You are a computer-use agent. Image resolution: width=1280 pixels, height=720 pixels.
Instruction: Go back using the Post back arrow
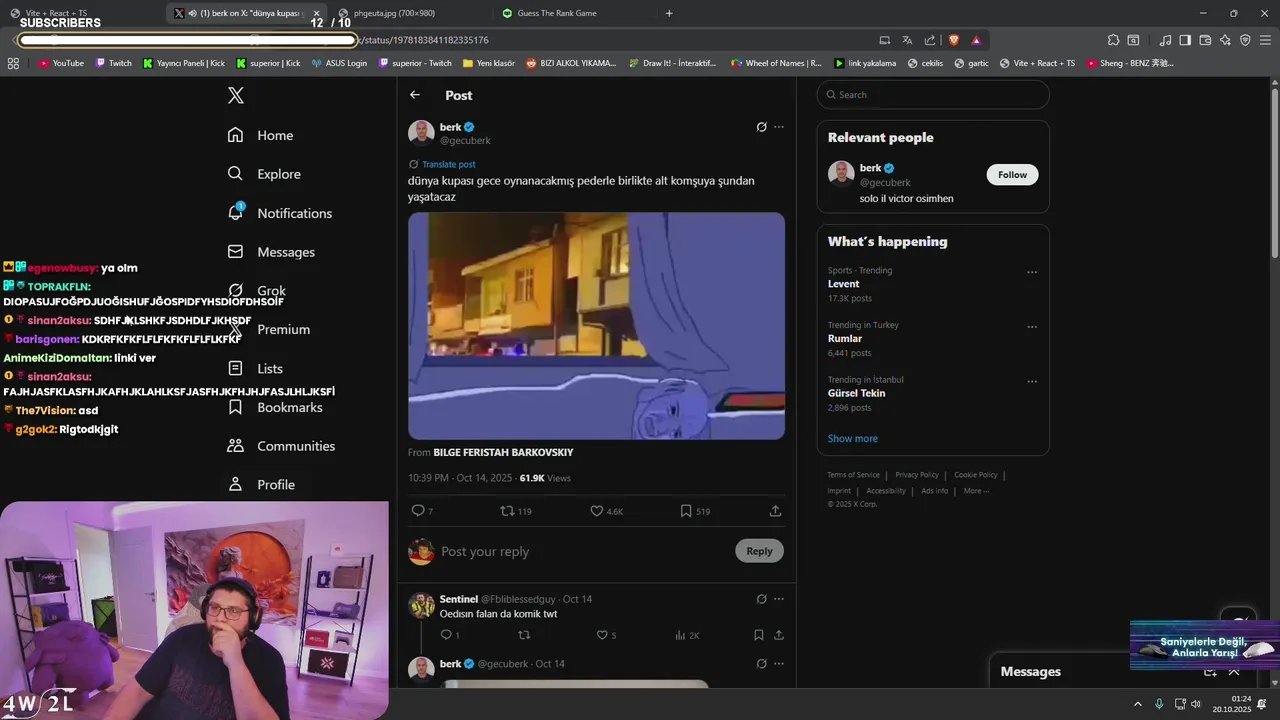pyautogui.click(x=415, y=95)
